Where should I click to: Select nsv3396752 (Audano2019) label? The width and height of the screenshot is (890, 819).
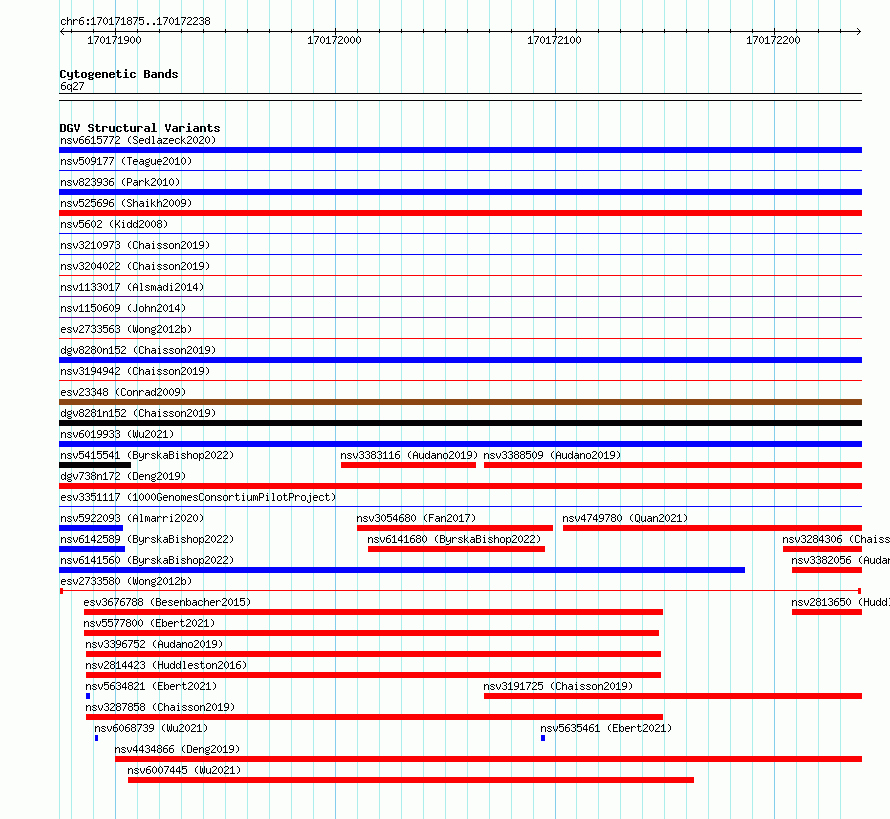154,644
